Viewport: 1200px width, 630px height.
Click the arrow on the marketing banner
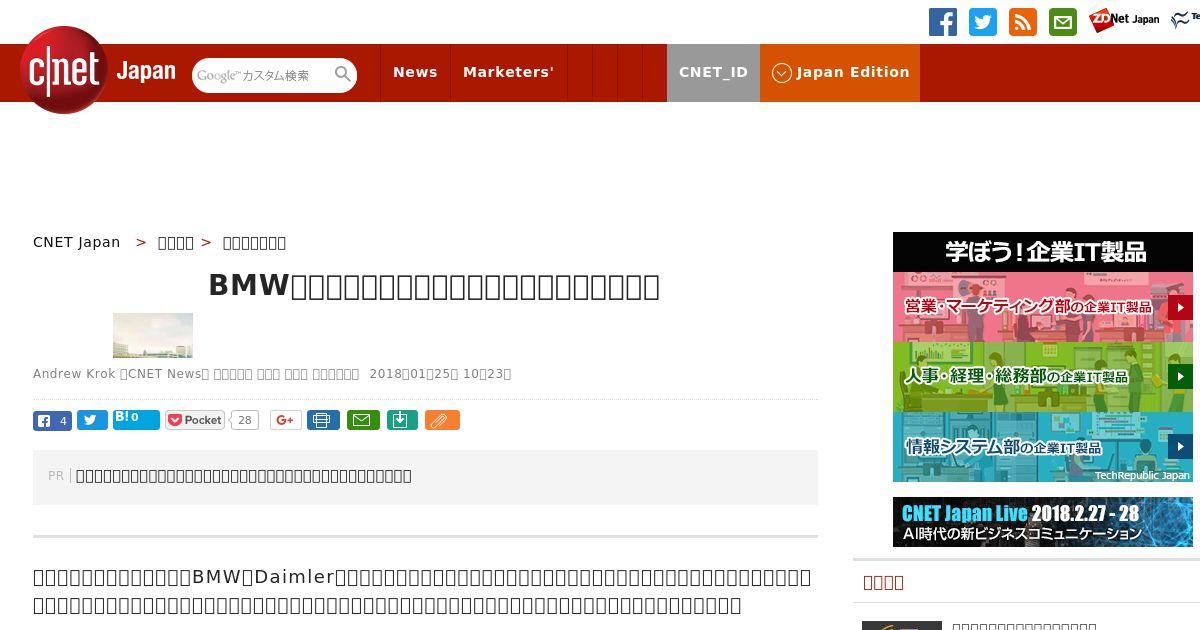click(1180, 307)
